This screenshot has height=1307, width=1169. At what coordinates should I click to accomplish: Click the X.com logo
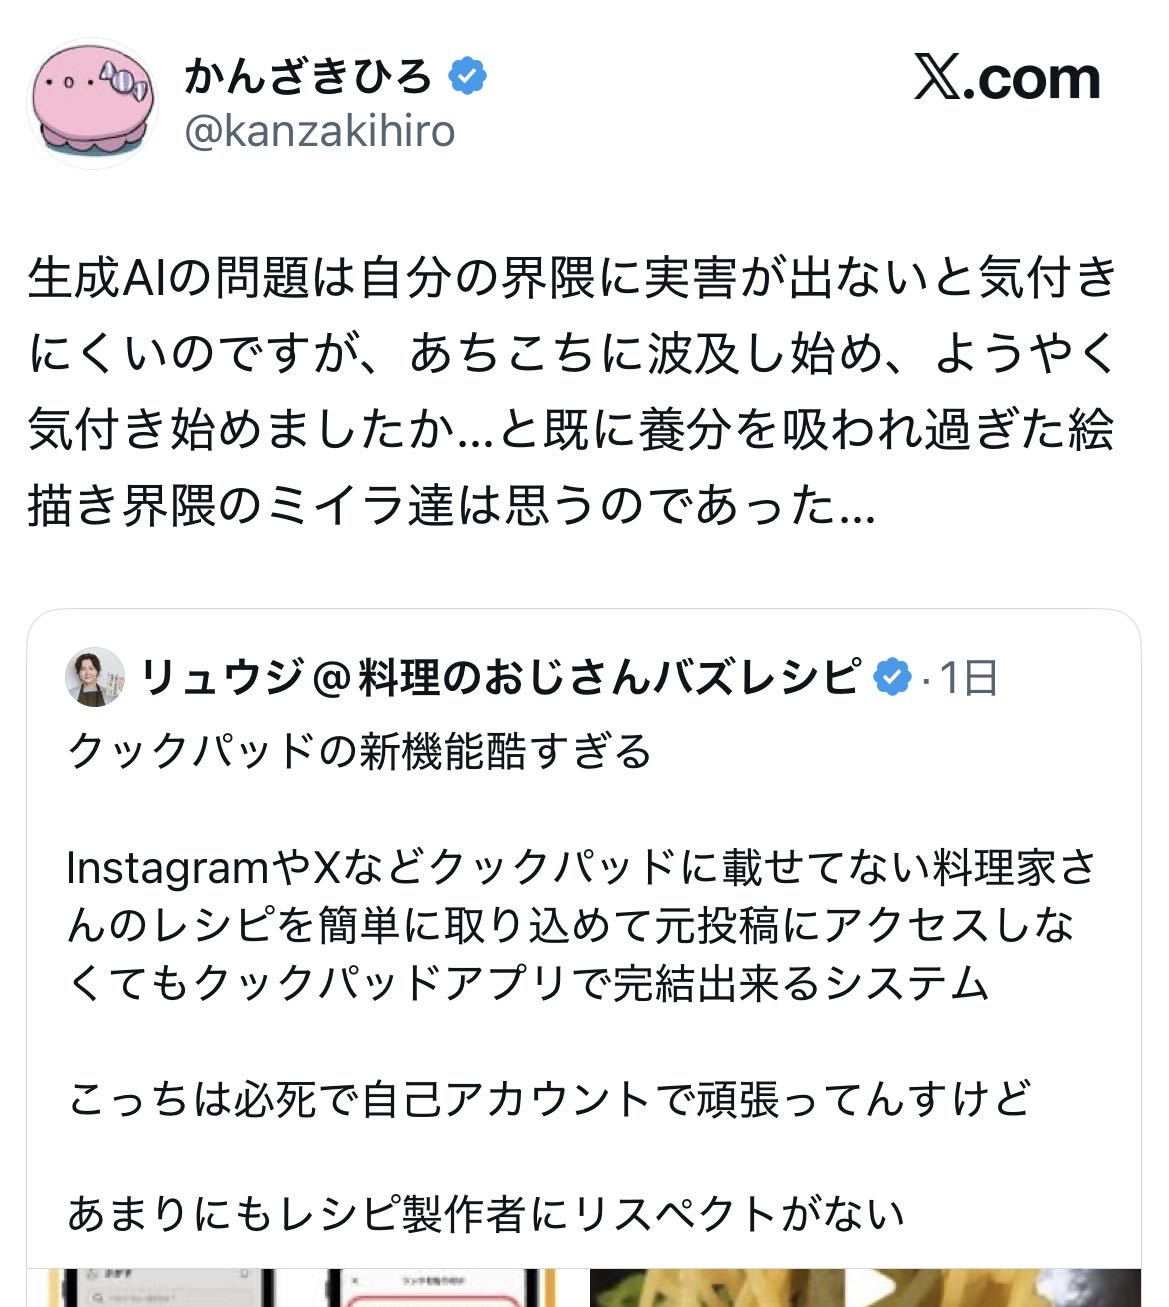coord(1007,78)
